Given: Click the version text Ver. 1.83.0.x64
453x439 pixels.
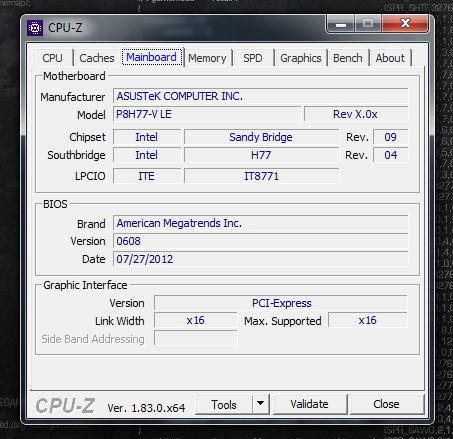Looking at the screenshot, I should click(146, 408).
